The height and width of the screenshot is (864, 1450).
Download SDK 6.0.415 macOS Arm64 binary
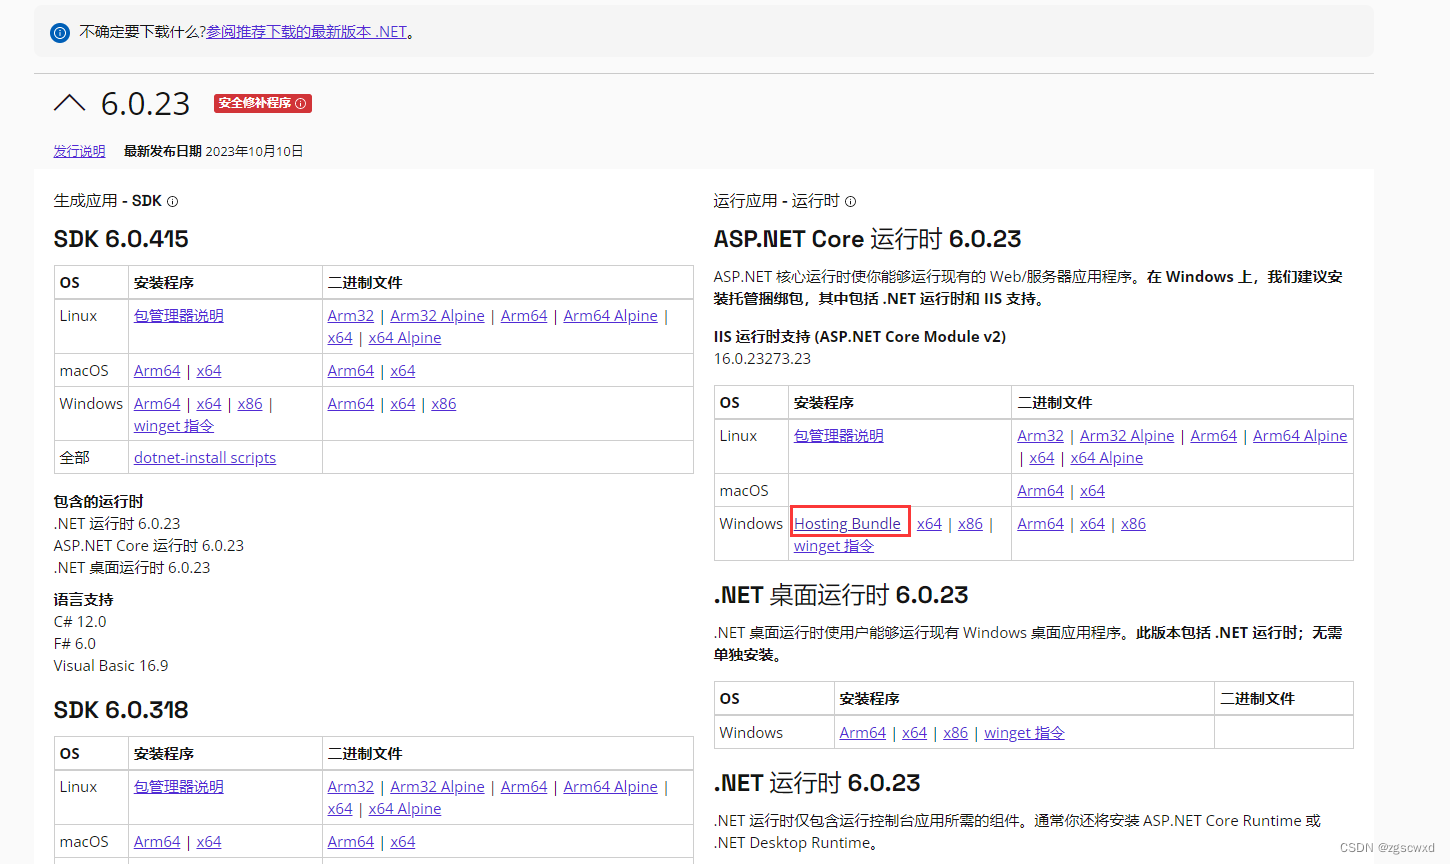[x=351, y=370]
